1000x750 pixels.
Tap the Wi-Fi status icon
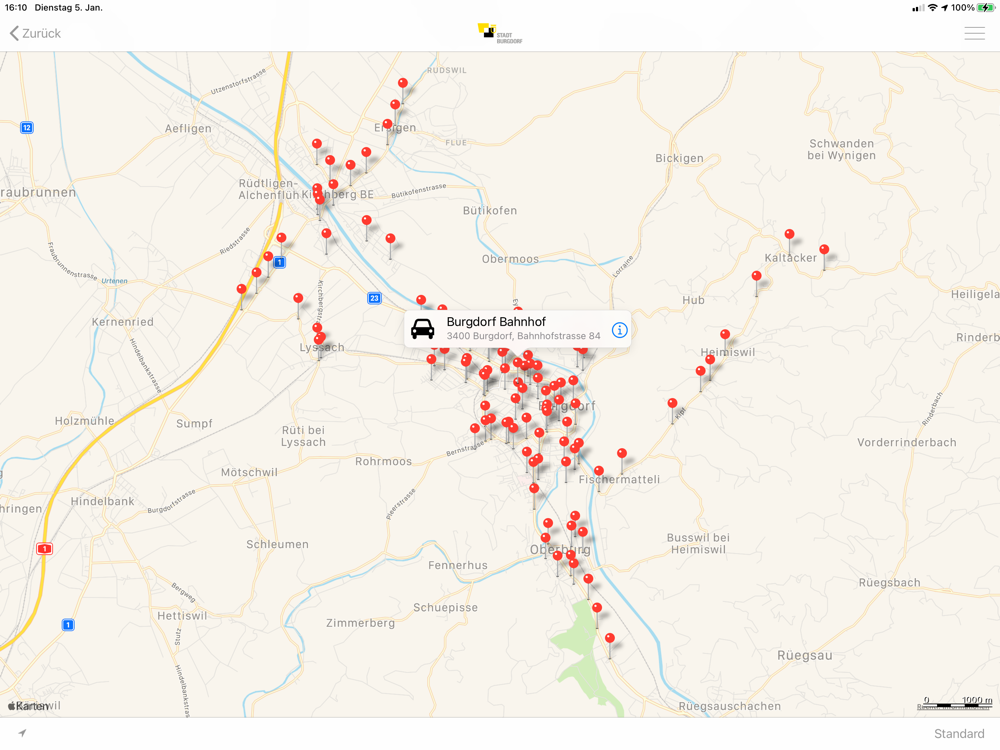[x=932, y=8]
